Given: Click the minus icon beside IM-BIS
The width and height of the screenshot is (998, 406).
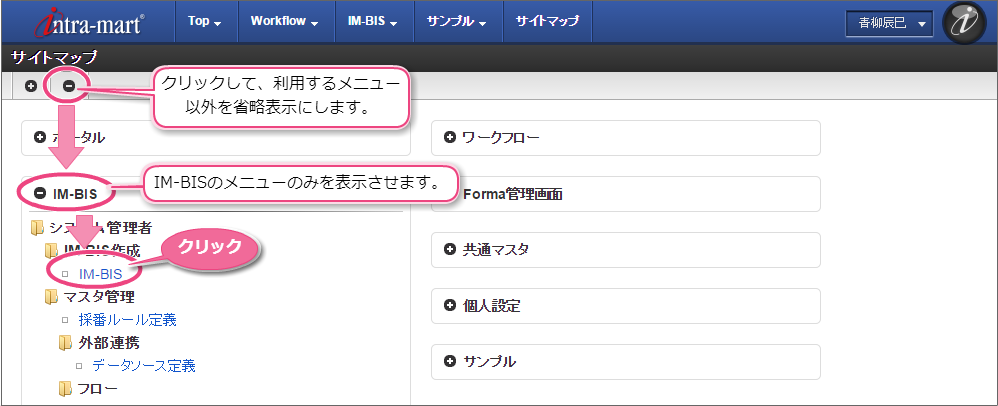Looking at the screenshot, I should 39,194.
